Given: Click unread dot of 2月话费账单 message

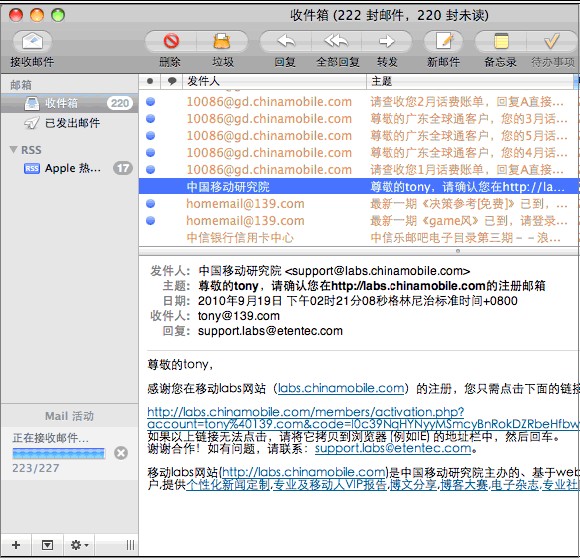Looking at the screenshot, I should click(151, 101).
